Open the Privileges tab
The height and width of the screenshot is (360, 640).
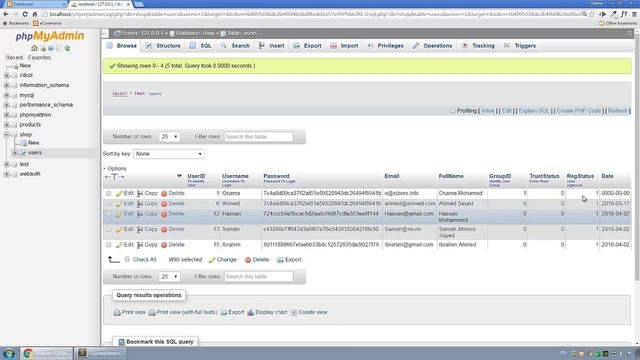point(386,46)
